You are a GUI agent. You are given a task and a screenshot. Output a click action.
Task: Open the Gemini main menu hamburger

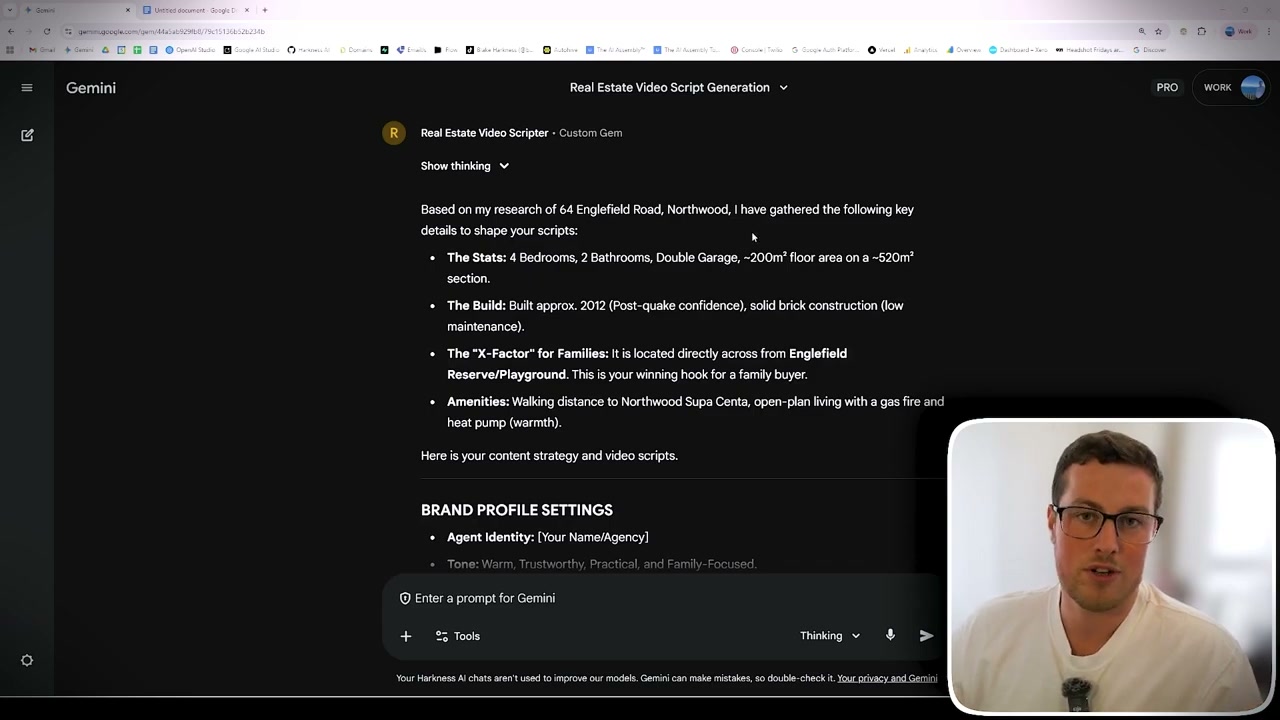click(x=27, y=88)
